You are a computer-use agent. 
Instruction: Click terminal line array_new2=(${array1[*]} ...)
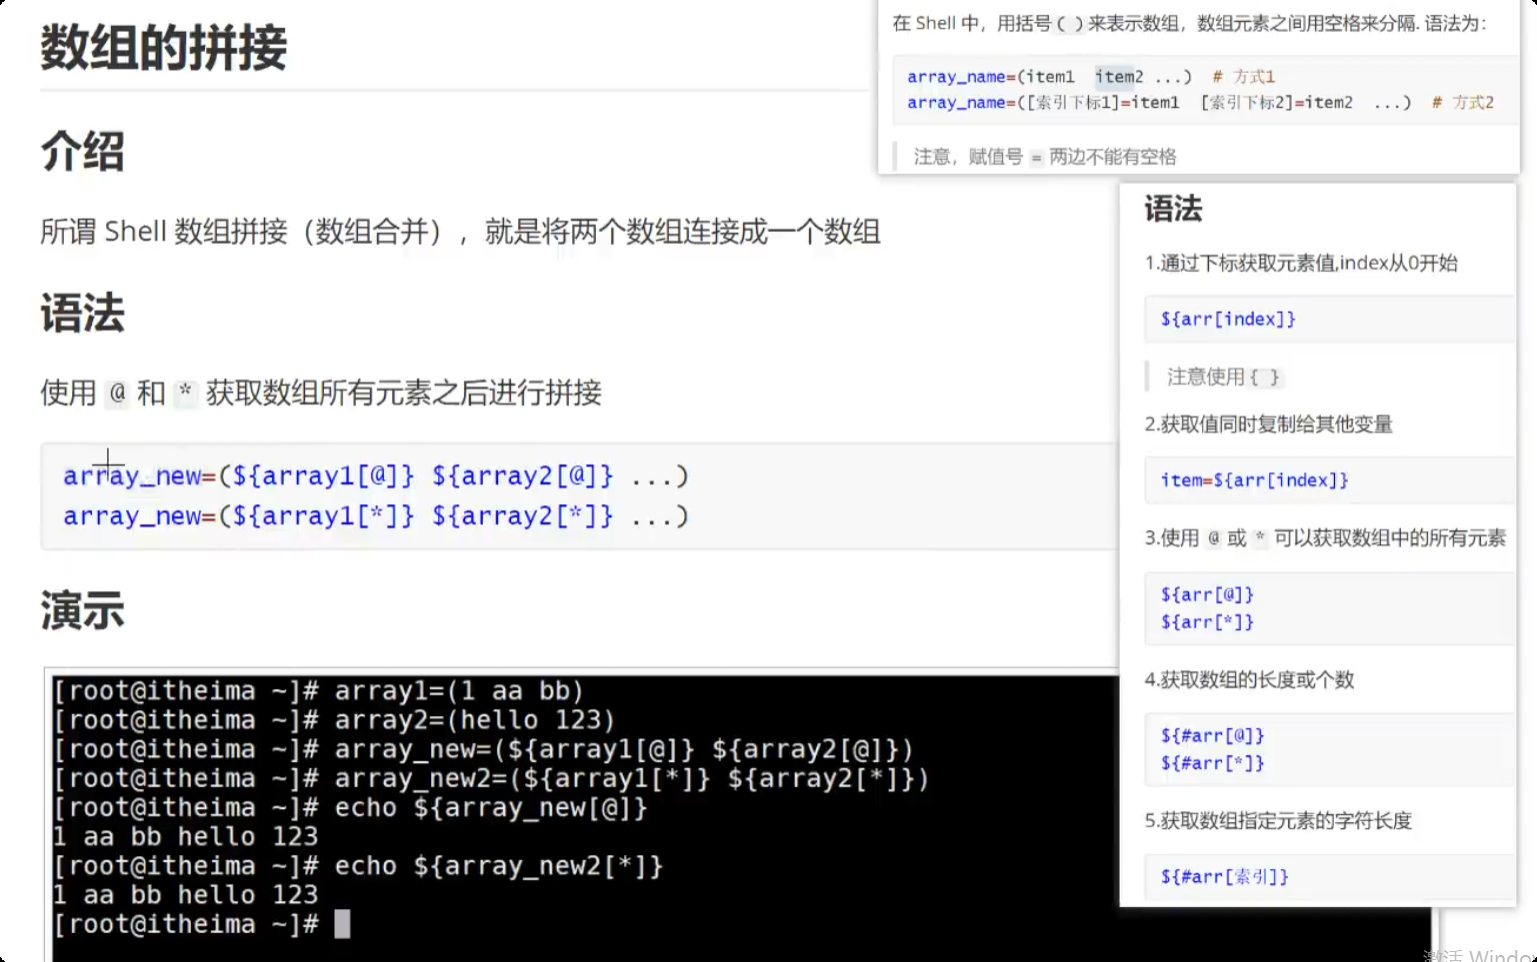click(491, 778)
